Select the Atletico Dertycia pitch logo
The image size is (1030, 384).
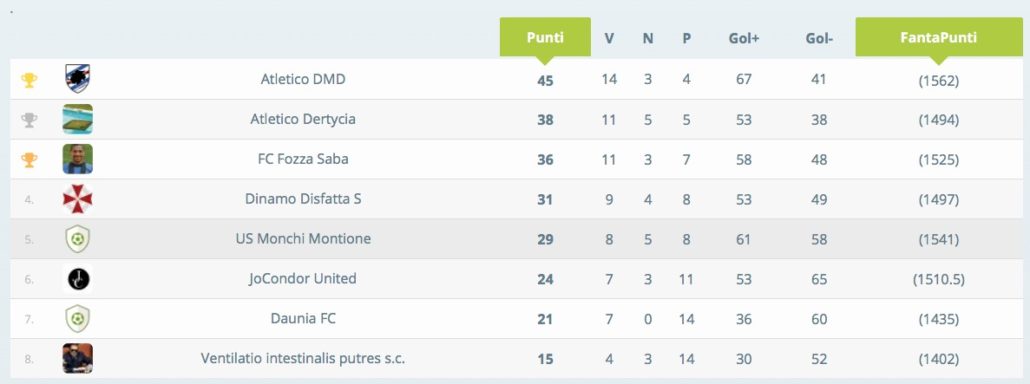click(x=78, y=119)
